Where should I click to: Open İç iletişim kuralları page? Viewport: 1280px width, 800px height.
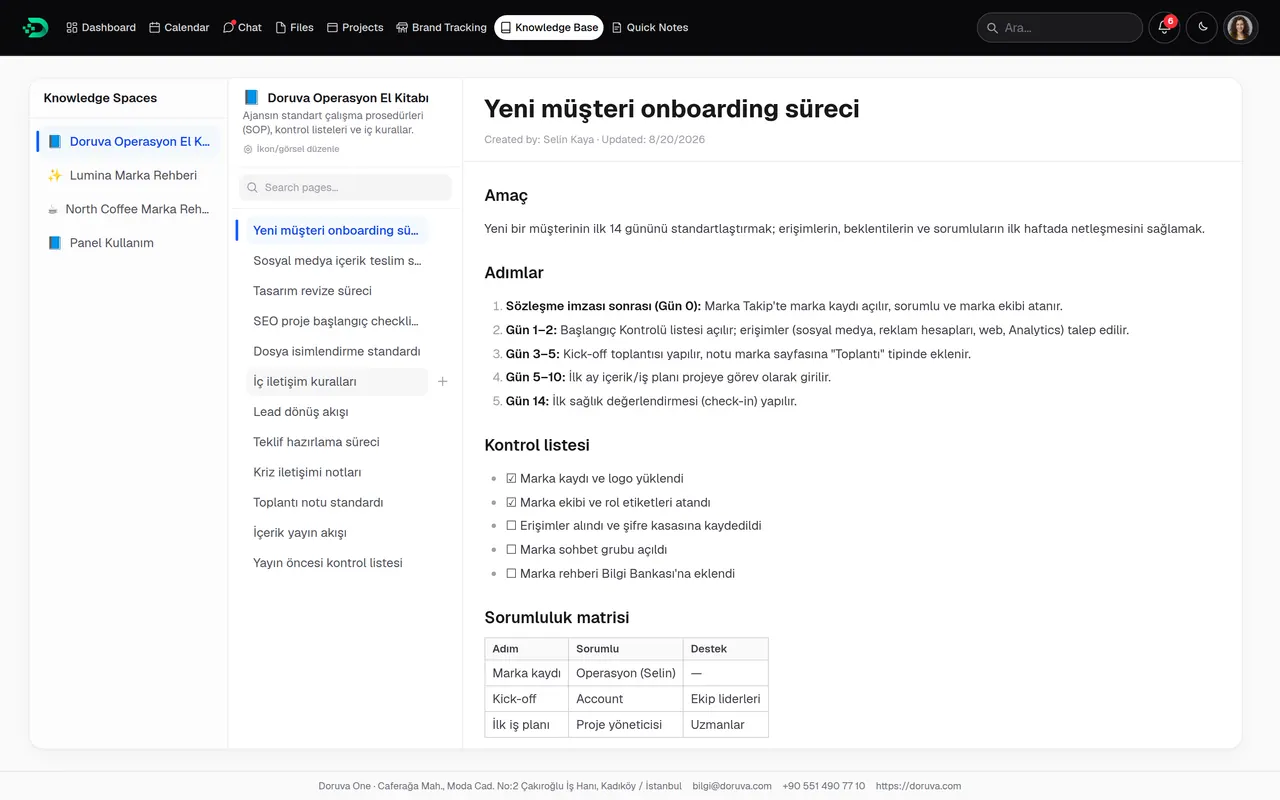[x=336, y=381]
